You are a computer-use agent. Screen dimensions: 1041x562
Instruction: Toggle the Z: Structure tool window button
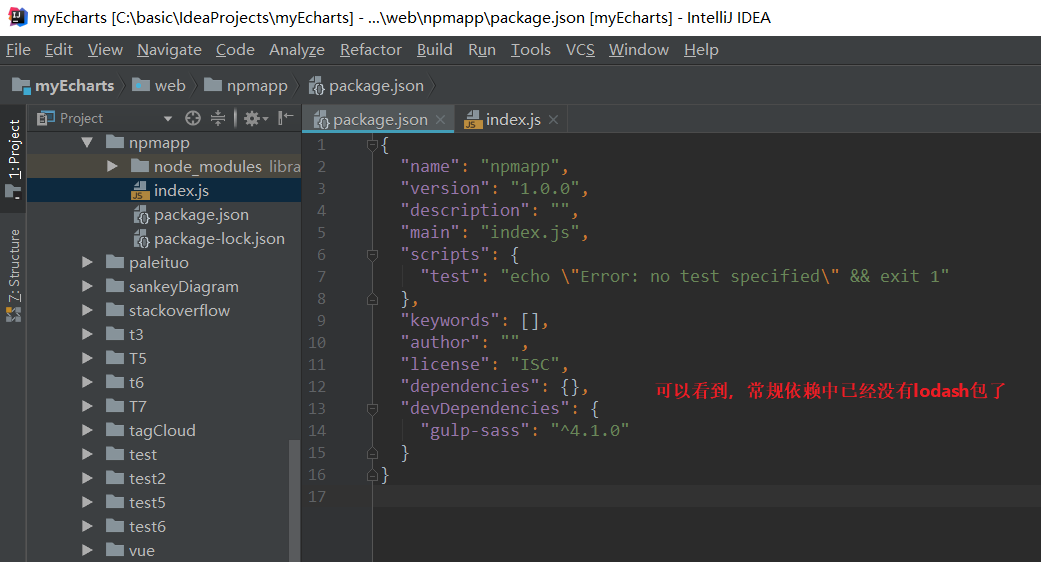(13, 275)
